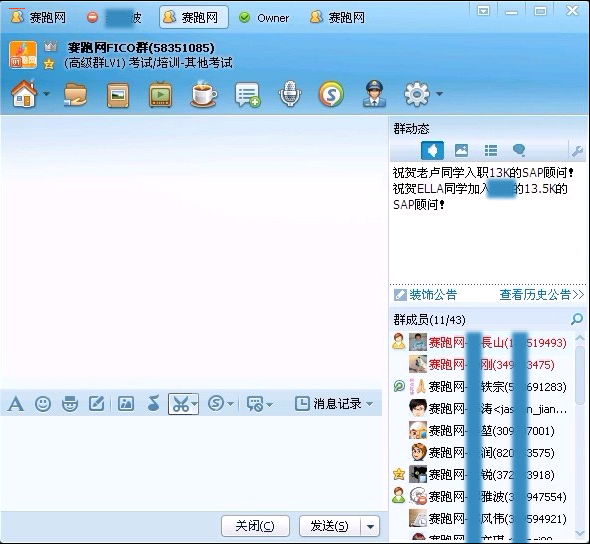Select member row ending in 691283)
Viewport: 590px width, 544px height.
coord(483,386)
